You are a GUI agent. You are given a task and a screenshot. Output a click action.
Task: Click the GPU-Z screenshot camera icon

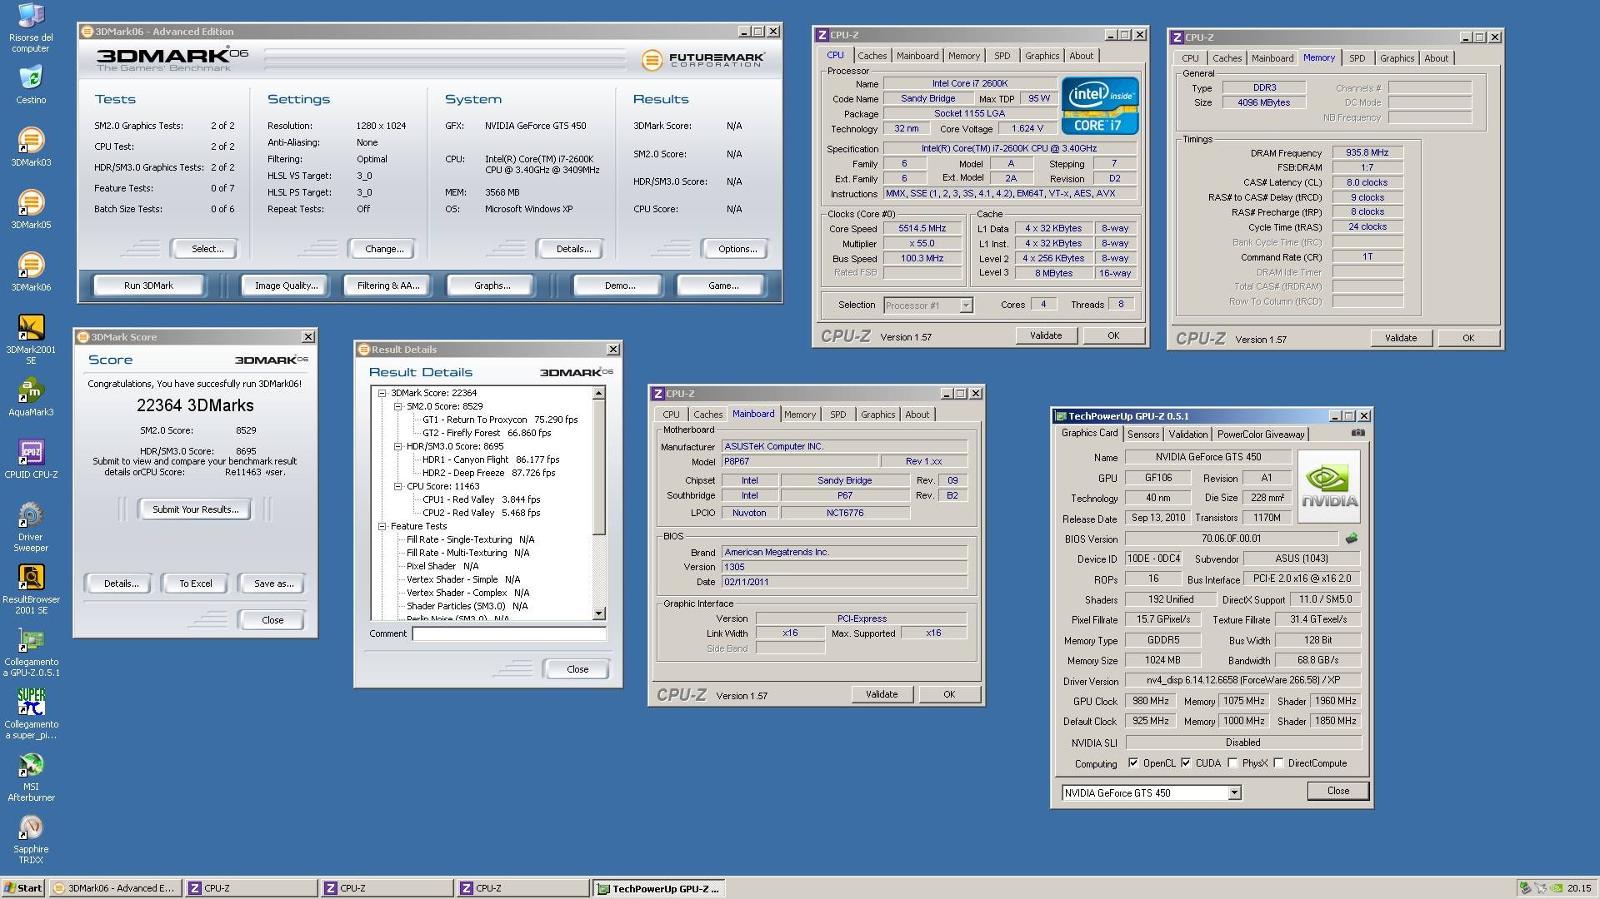(x=1357, y=433)
